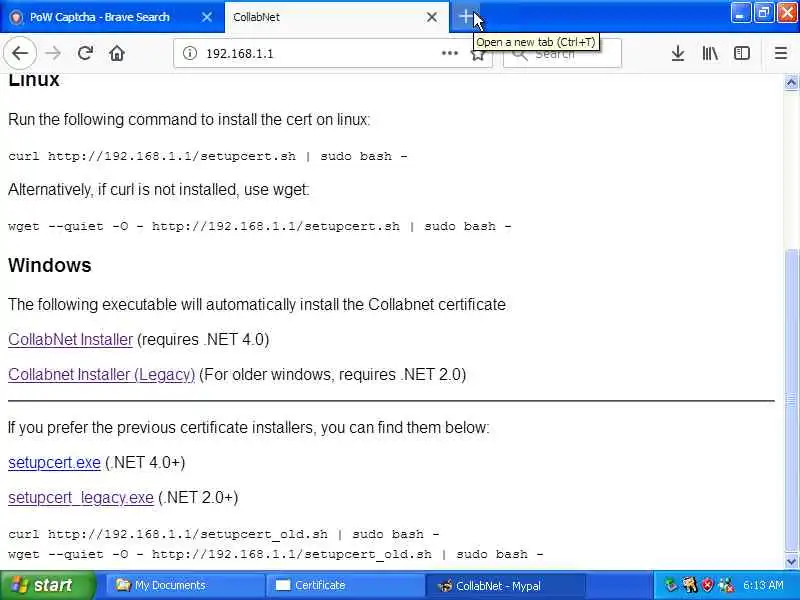Open Collabnet Installer (Legacy) link
The image size is (800, 600).
pyautogui.click(x=102, y=374)
